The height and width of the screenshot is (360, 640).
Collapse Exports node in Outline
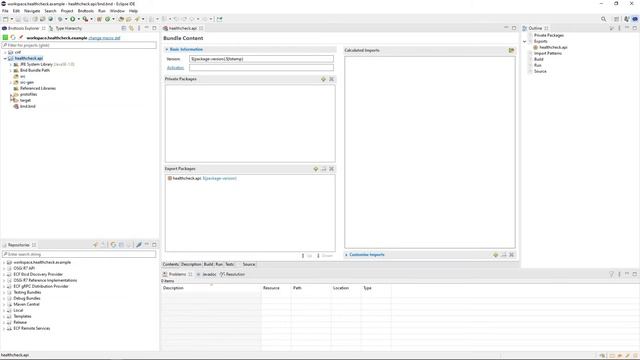(525, 42)
